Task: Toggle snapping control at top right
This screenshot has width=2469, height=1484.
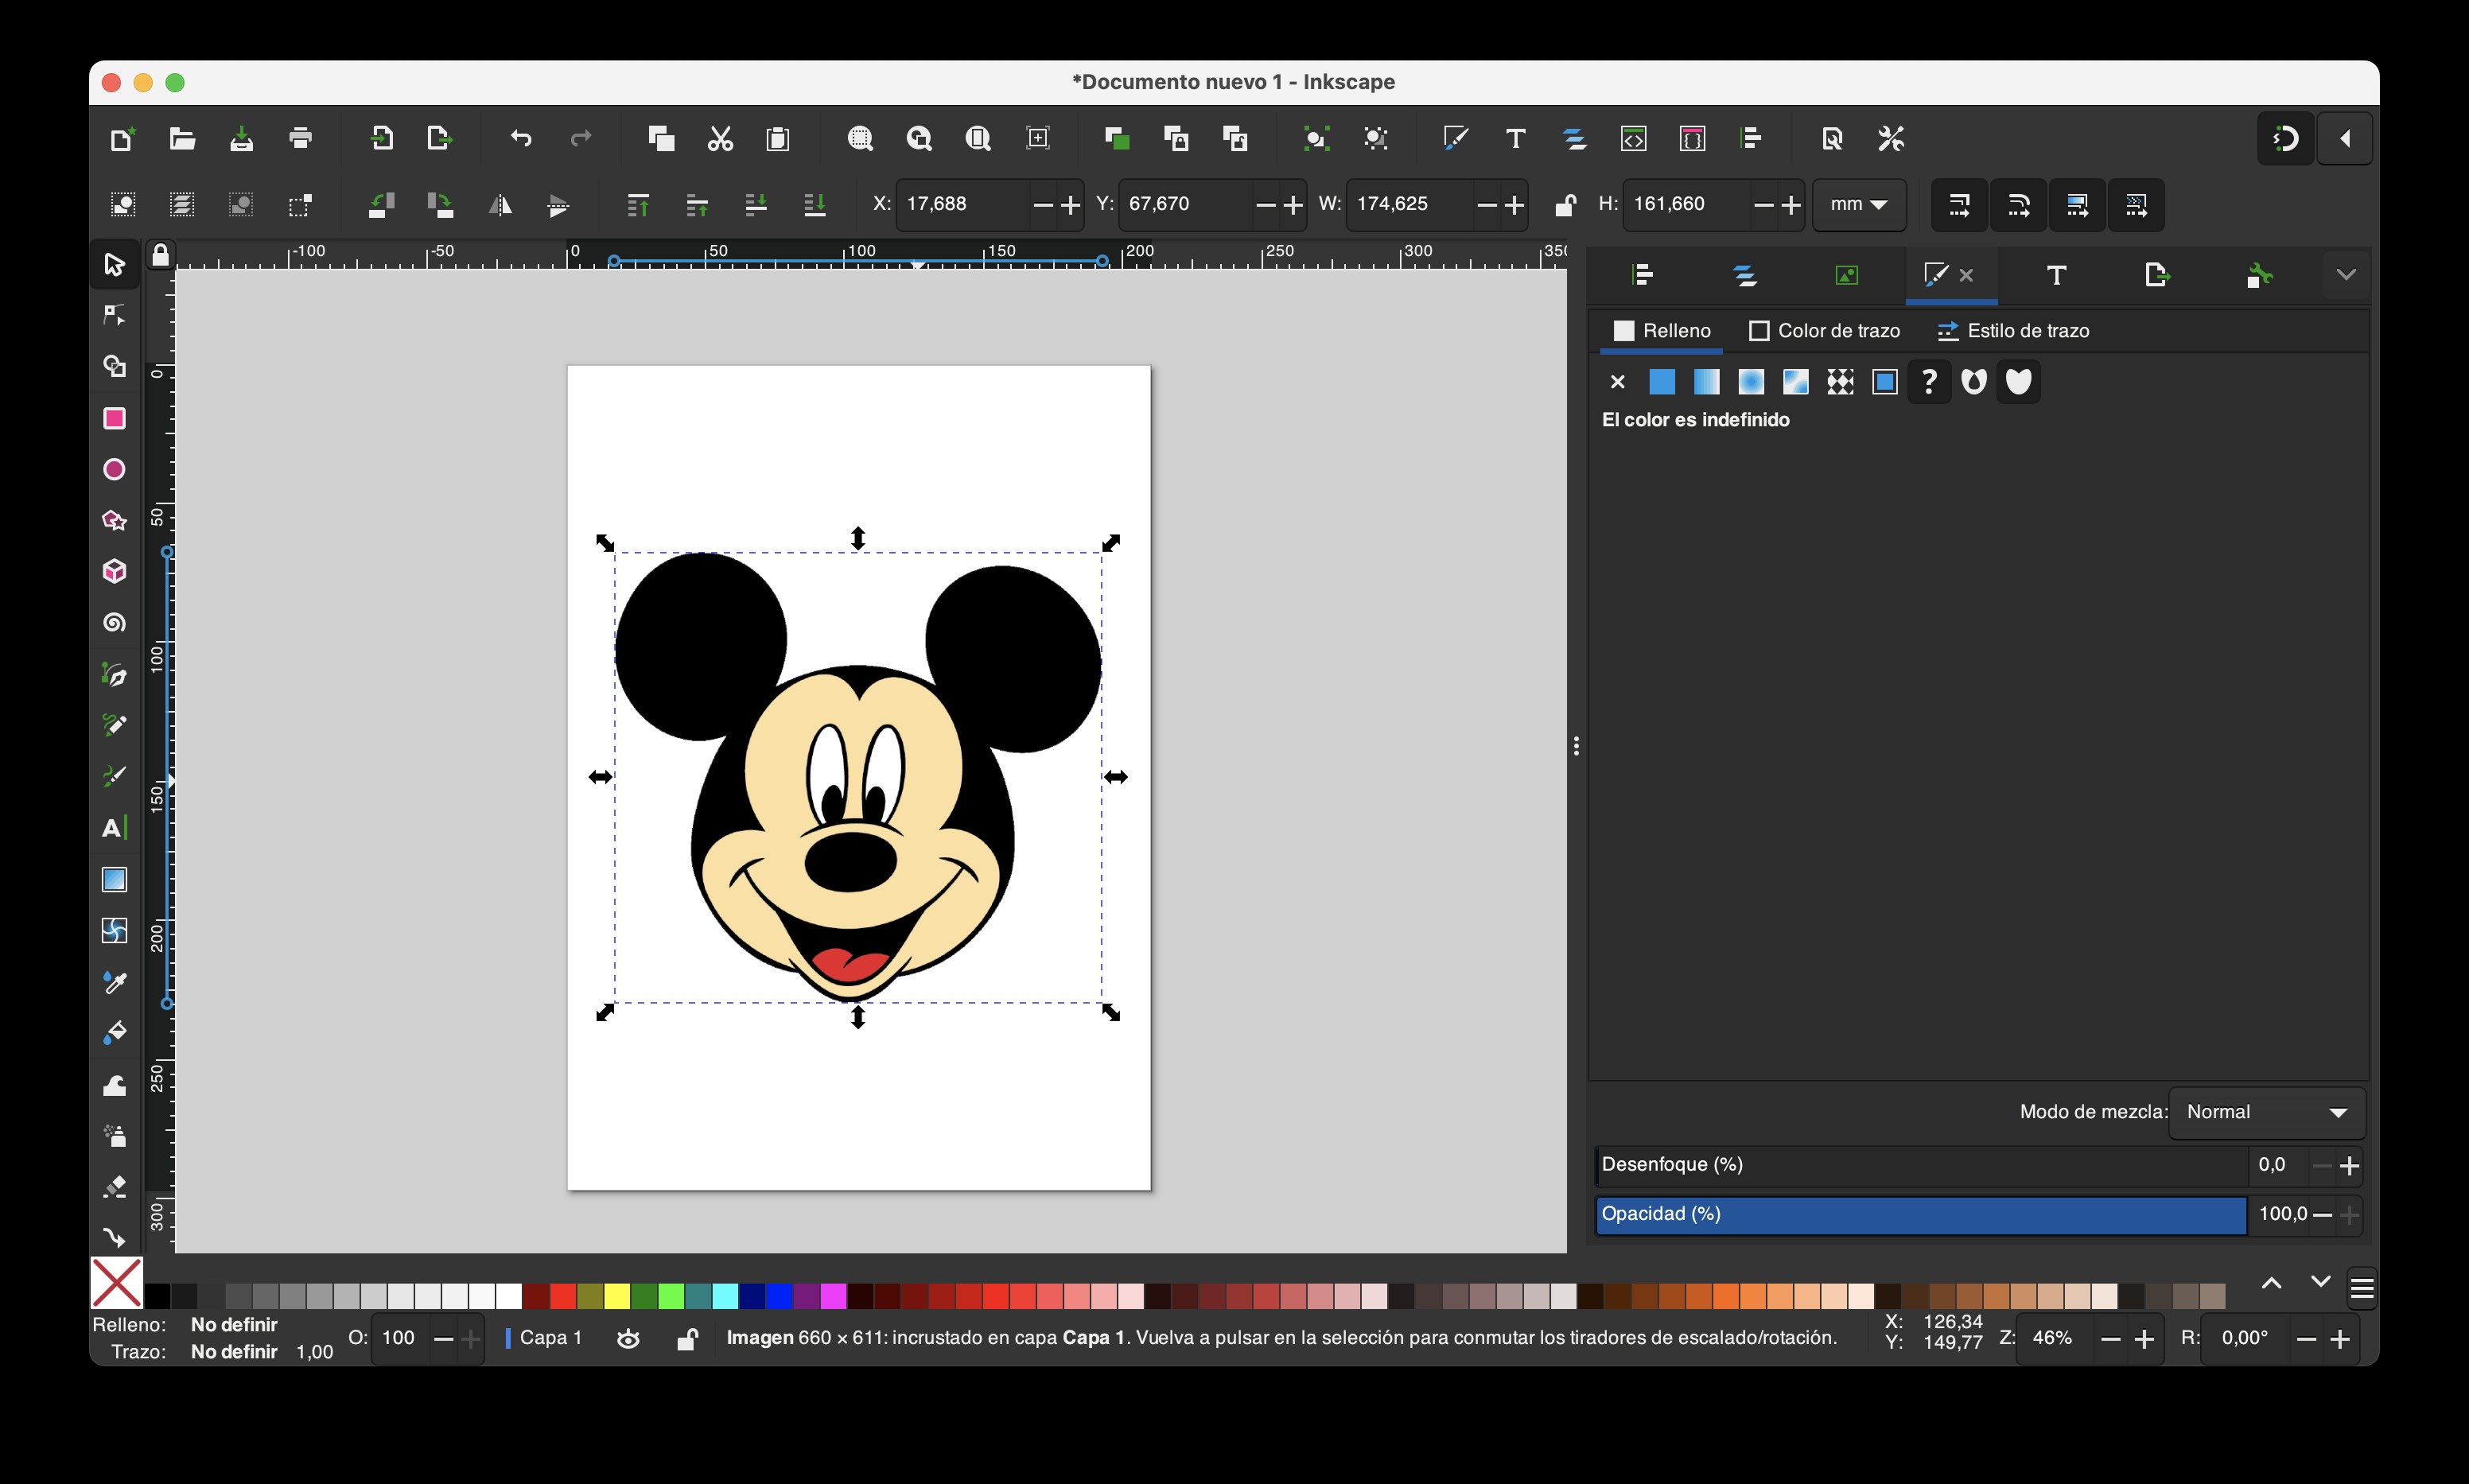Action: [x=2285, y=139]
